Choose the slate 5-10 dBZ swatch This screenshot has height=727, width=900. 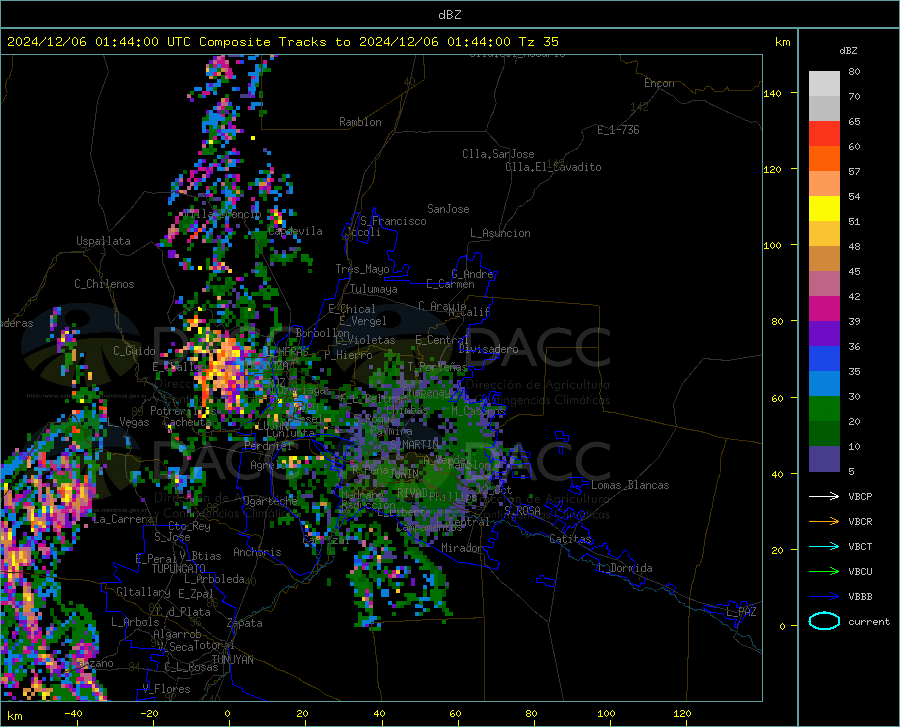click(x=824, y=459)
